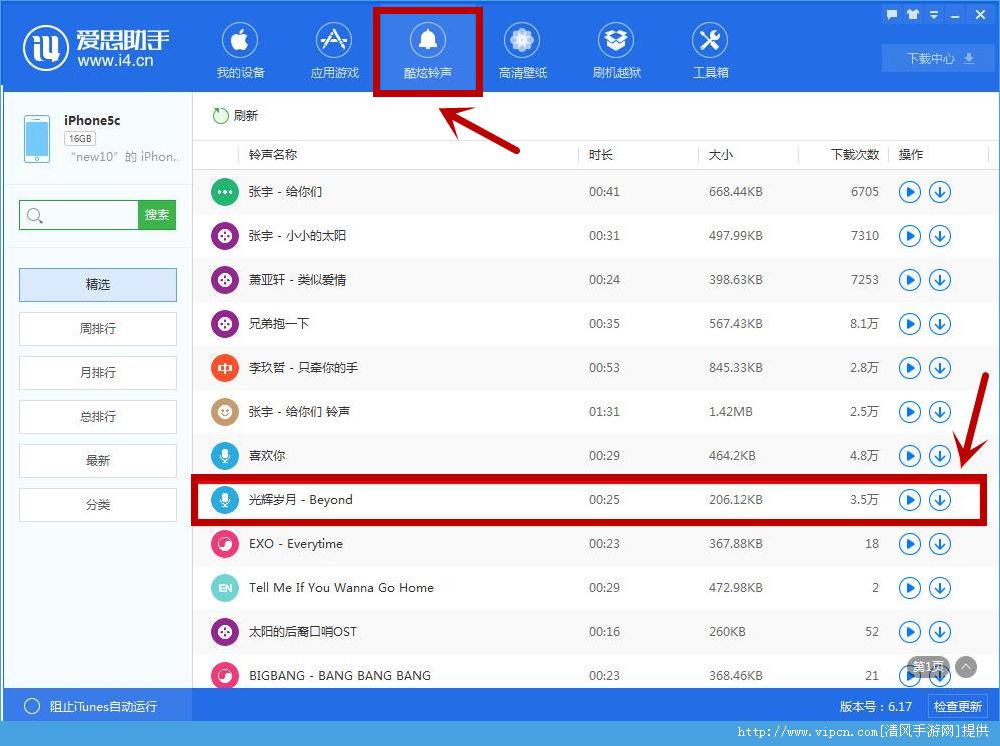Sort by 时长 column header
Image resolution: width=1000 pixels, height=746 pixels.
coord(600,154)
